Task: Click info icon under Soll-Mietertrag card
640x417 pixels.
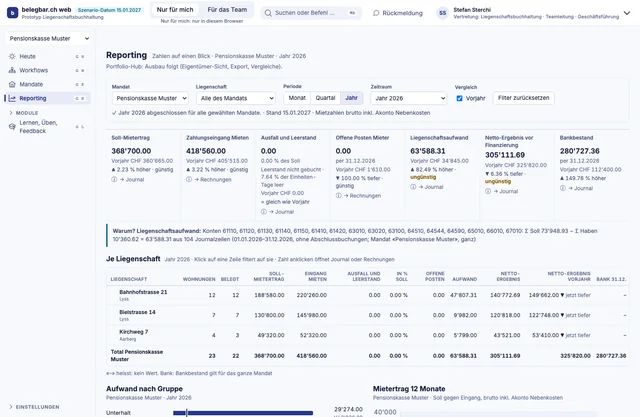Action: click(x=114, y=180)
